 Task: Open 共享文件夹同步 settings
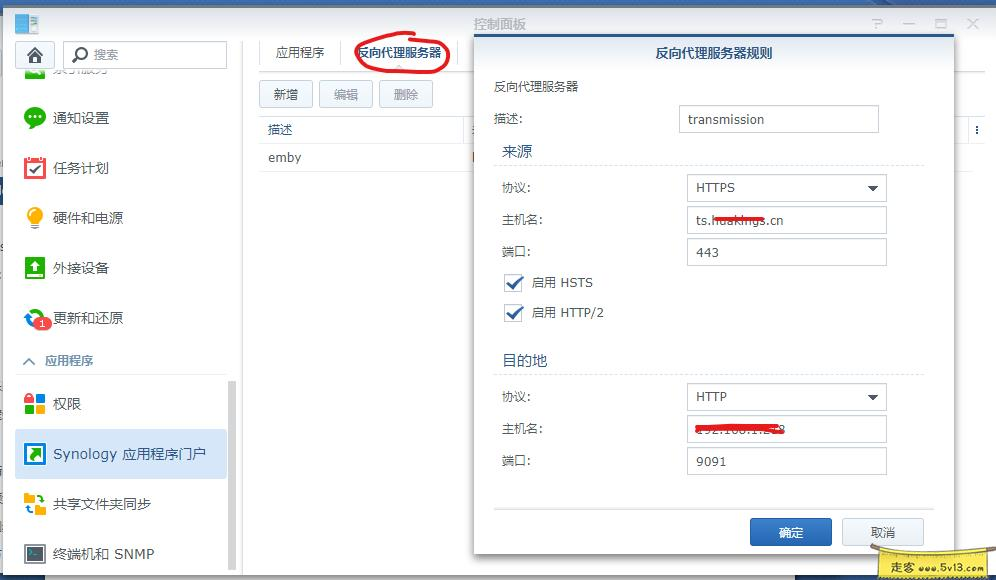click(98, 505)
